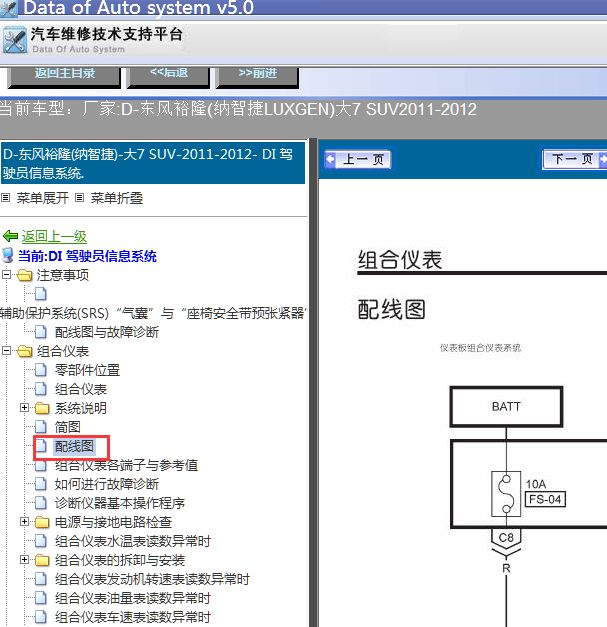Click the document icon beside 组合仪表各端子与参考值

coord(41,466)
